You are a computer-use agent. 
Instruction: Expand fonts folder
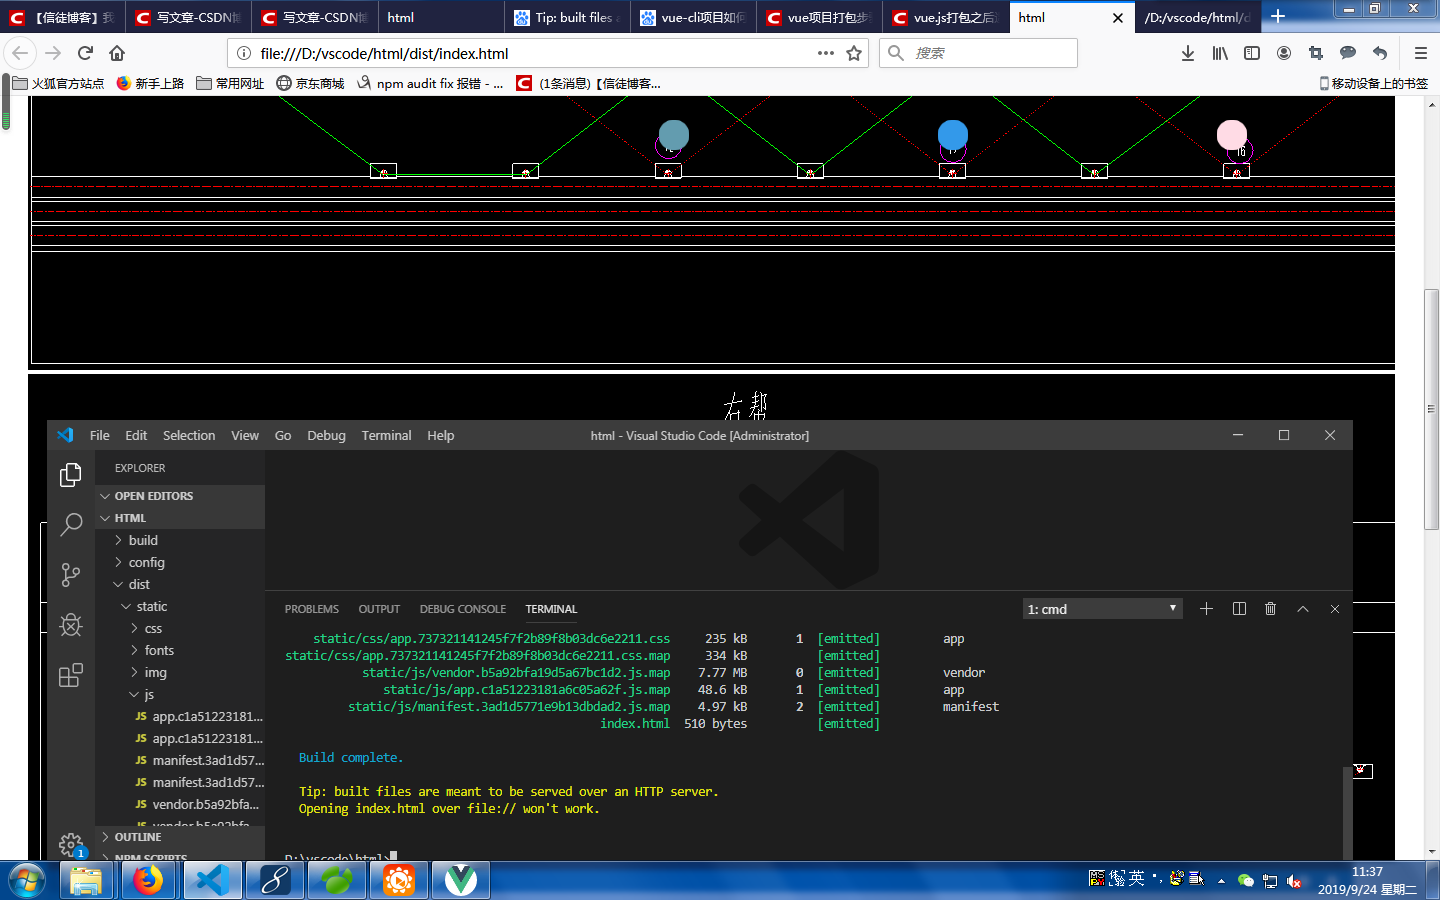(x=180, y=650)
